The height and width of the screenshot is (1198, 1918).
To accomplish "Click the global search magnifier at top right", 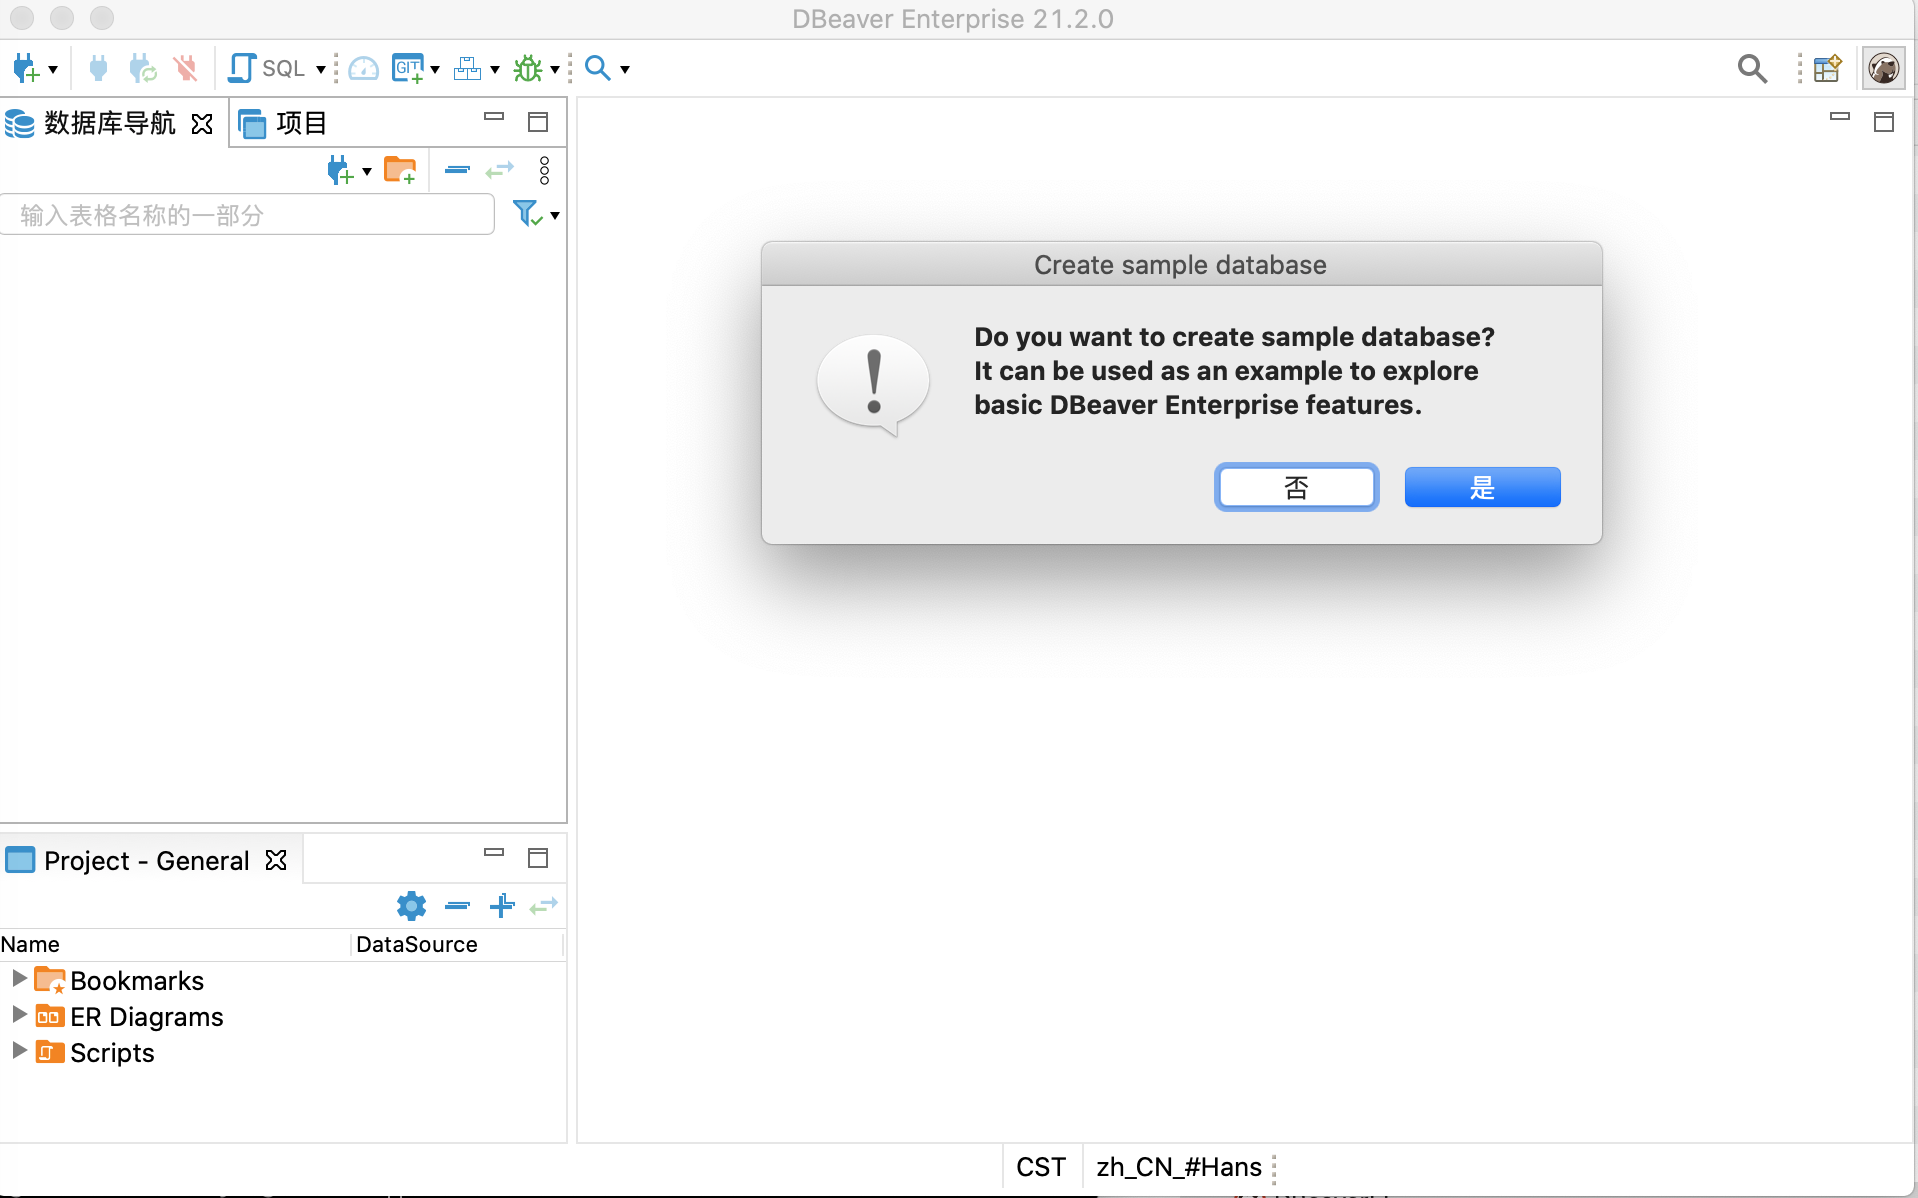I will click(x=1752, y=68).
